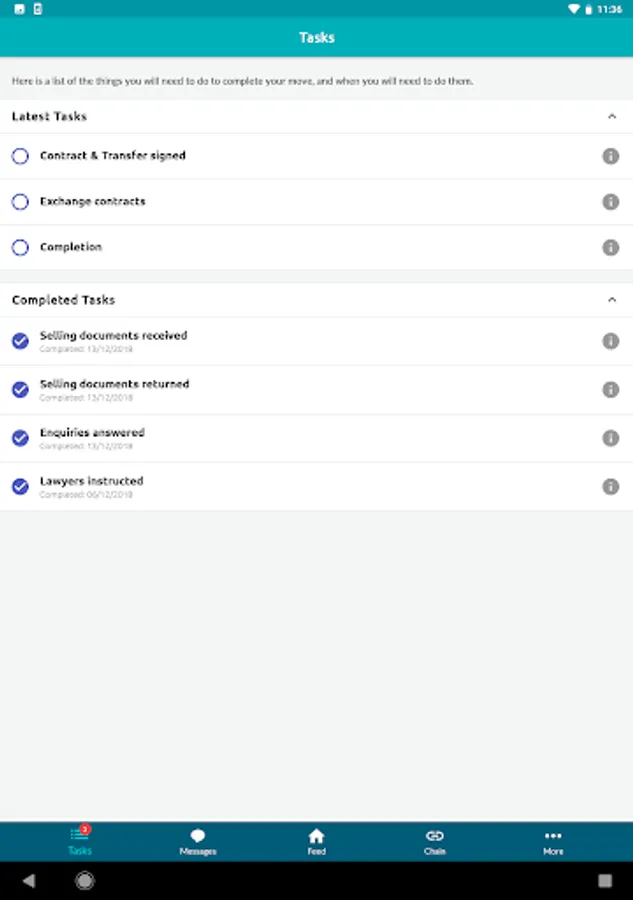Select the Chain icon in bottom navigation

pyautogui.click(x=435, y=841)
